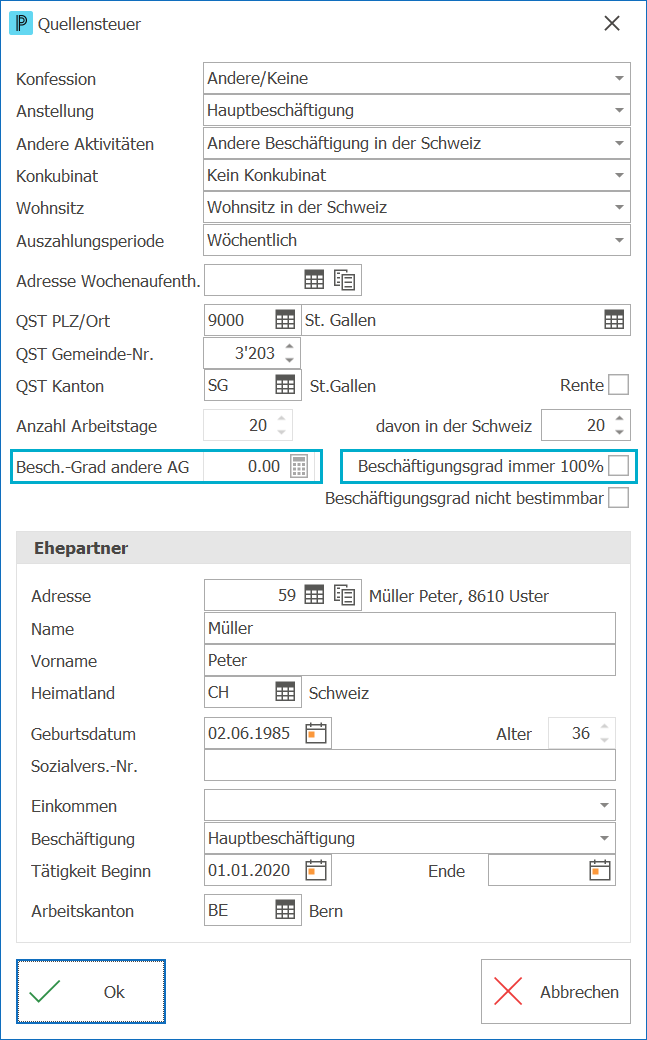Expand the Konfession dropdown
The image size is (647, 1040).
[619, 78]
